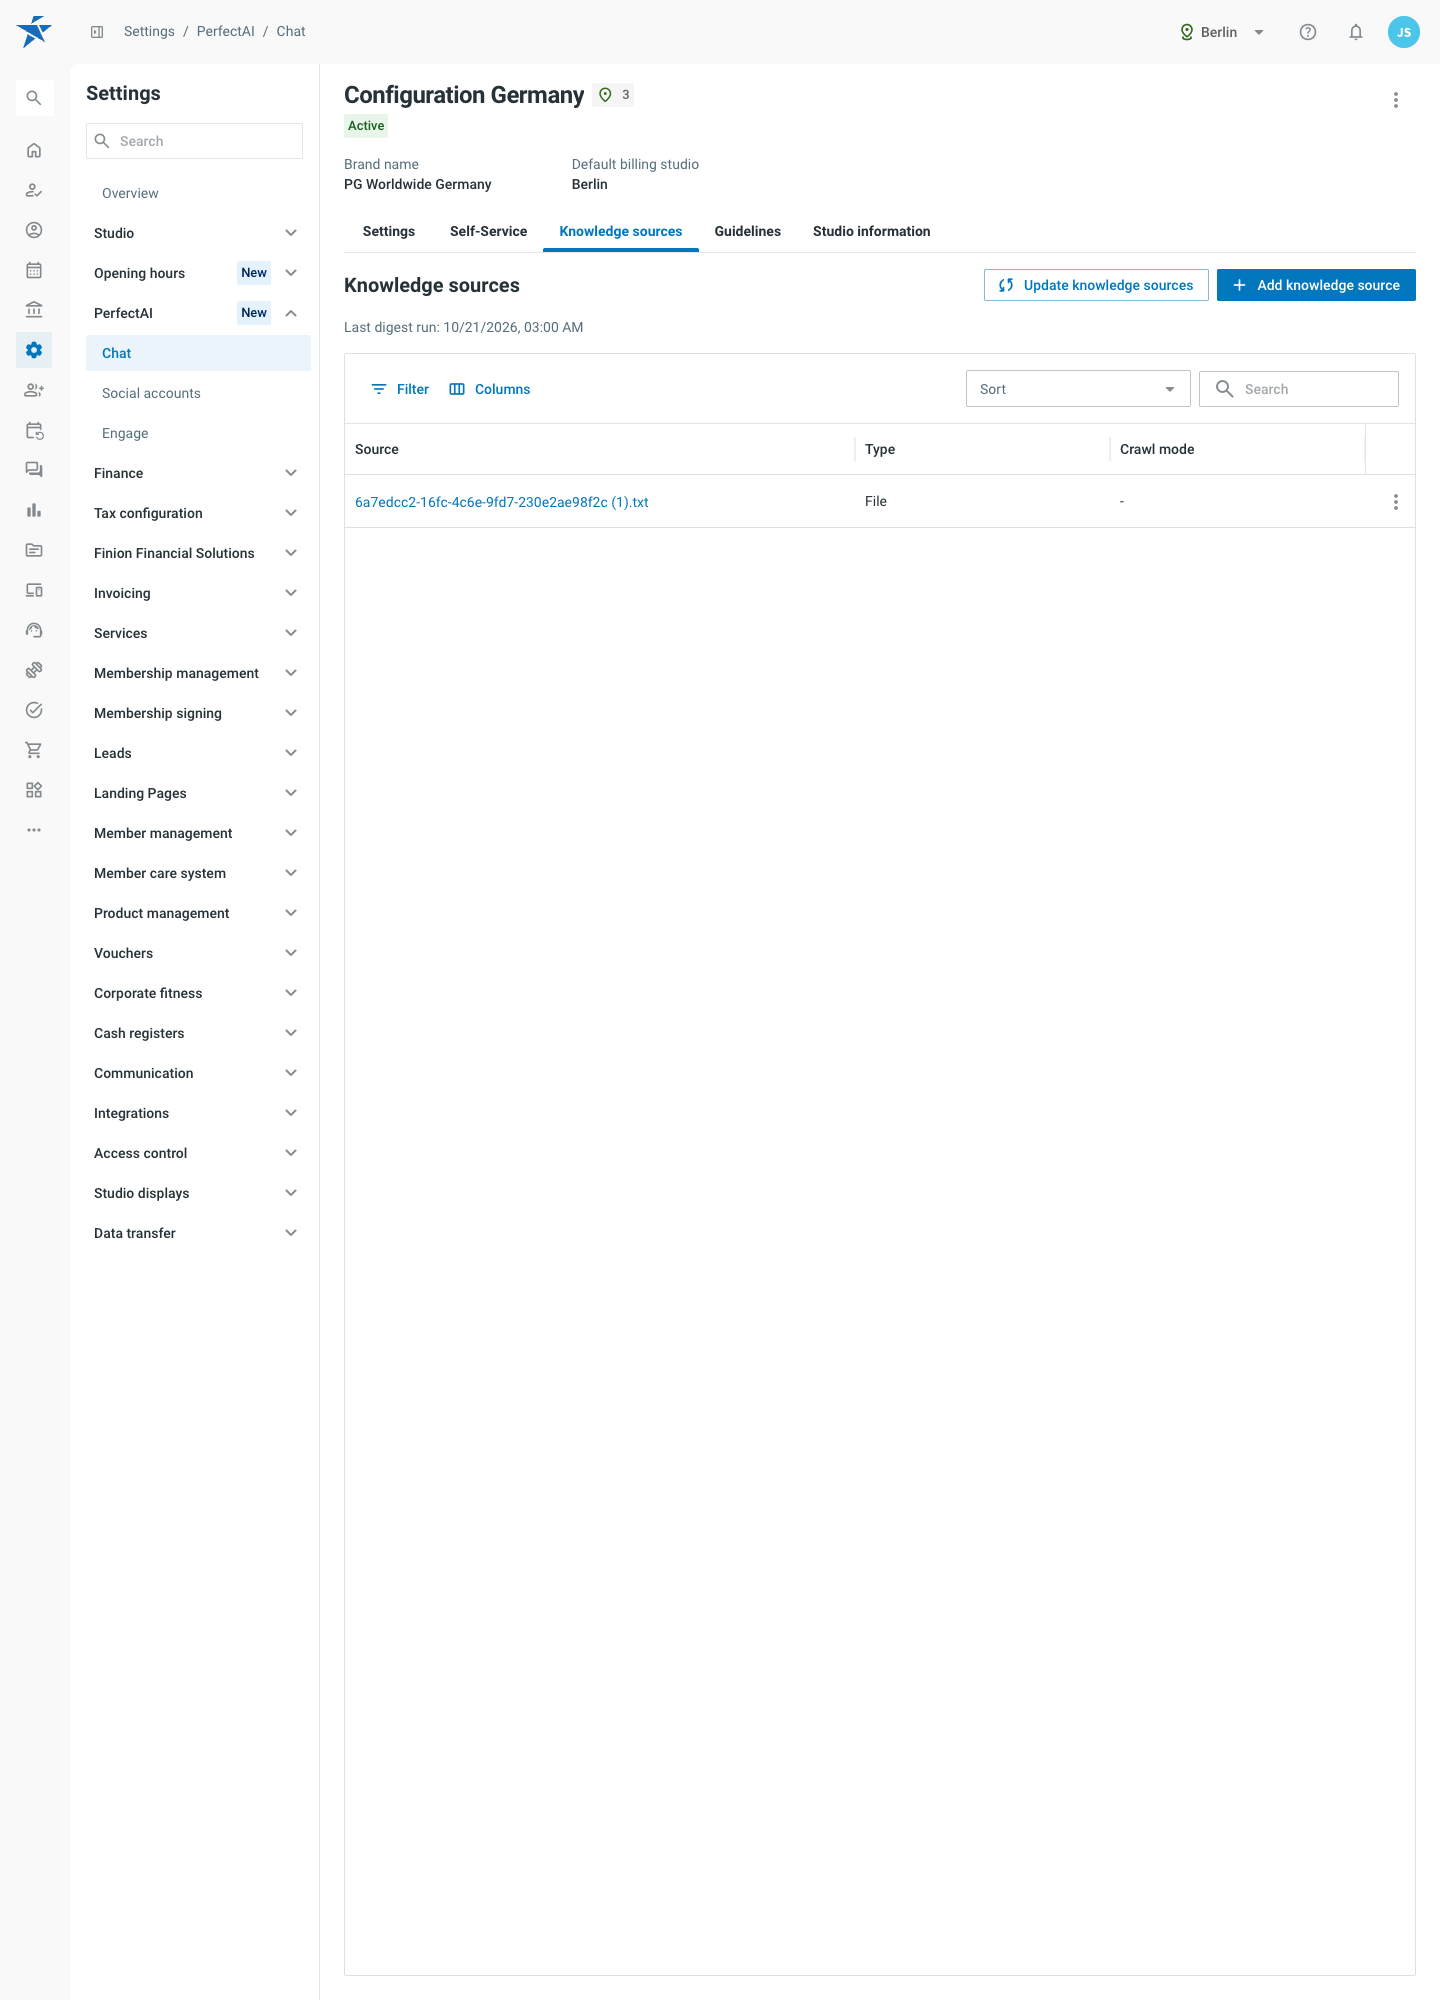Switch to the Settings tab

(389, 231)
